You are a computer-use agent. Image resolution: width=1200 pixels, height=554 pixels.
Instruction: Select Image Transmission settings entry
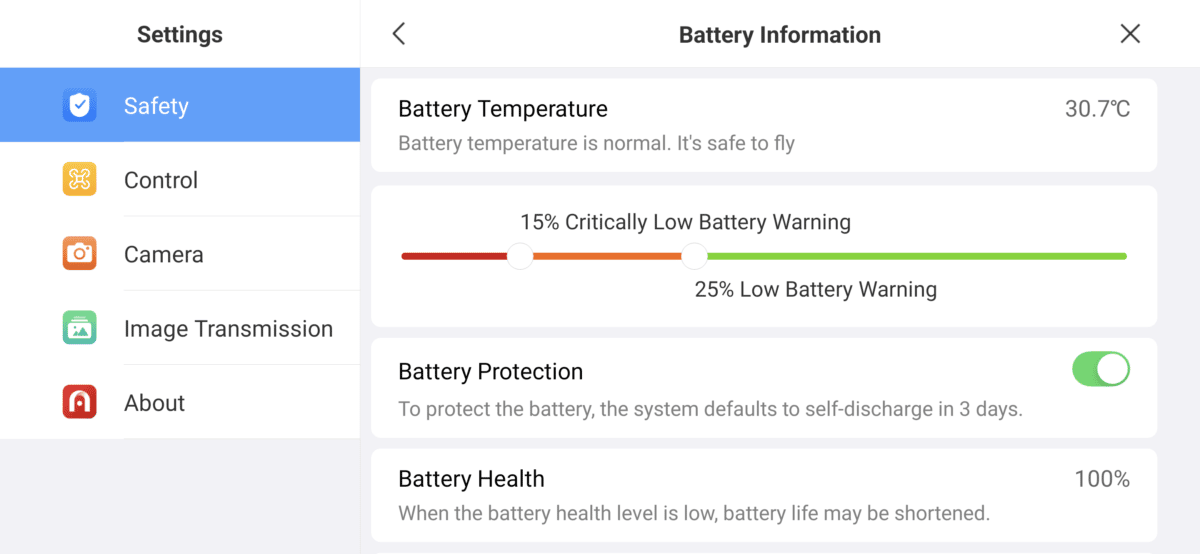coord(180,328)
